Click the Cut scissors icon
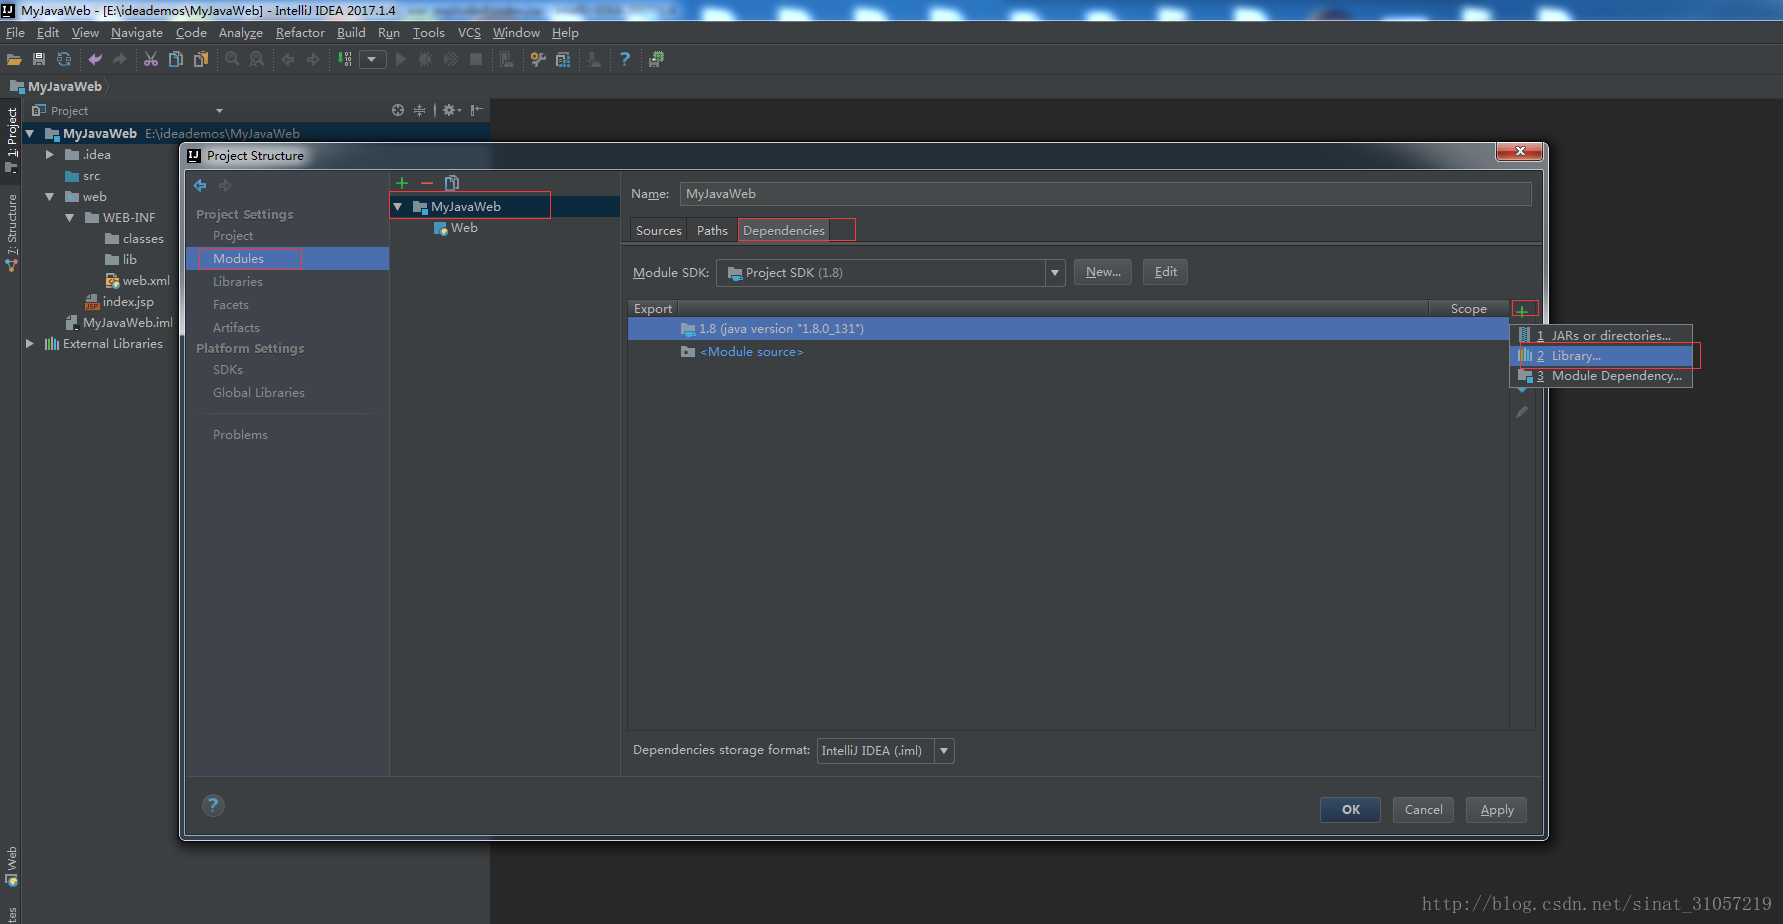This screenshot has width=1783, height=924. coord(151,59)
